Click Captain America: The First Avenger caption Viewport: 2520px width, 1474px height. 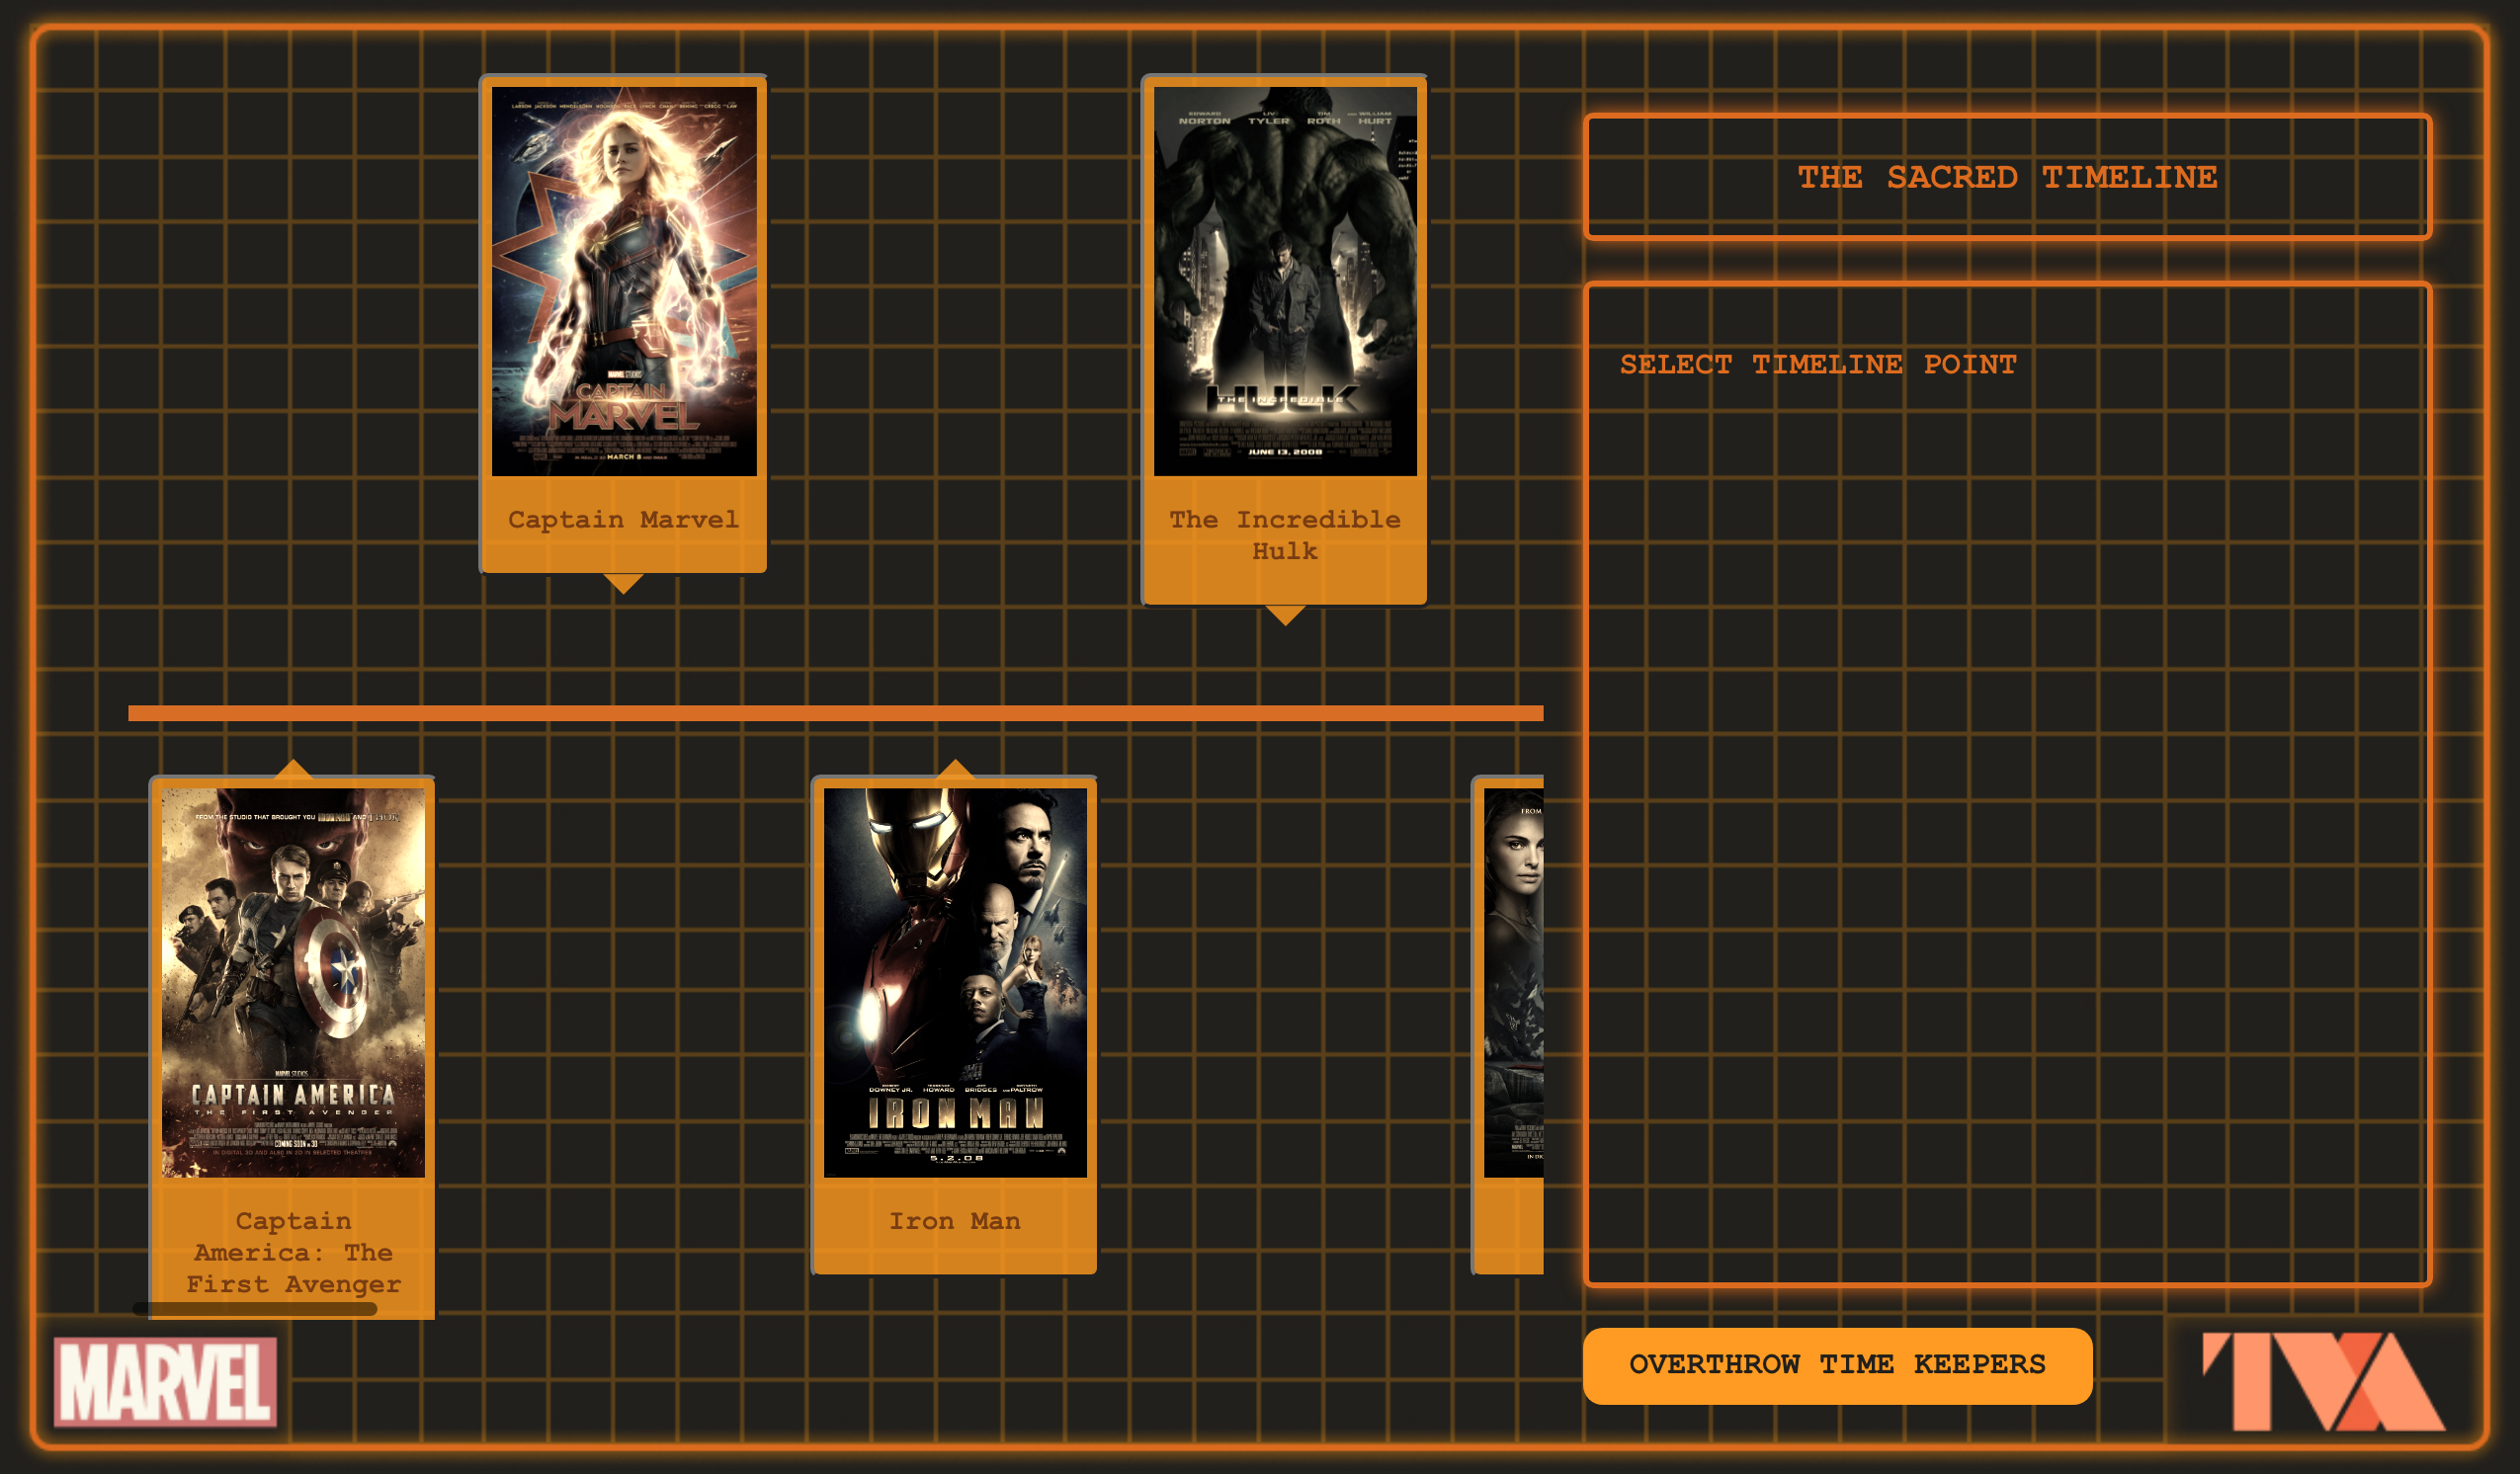[x=293, y=1252]
